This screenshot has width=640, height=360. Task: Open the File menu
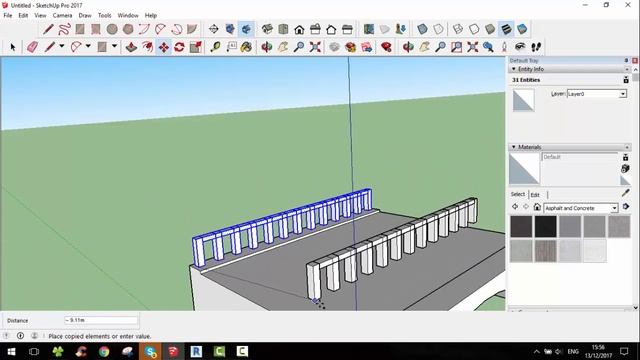(8, 16)
